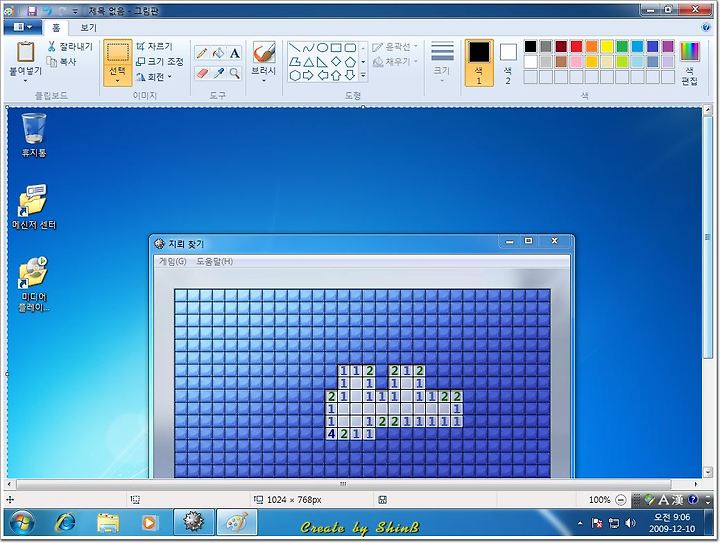
Task: Select the Color picker eyedropper tool
Action: (218, 73)
